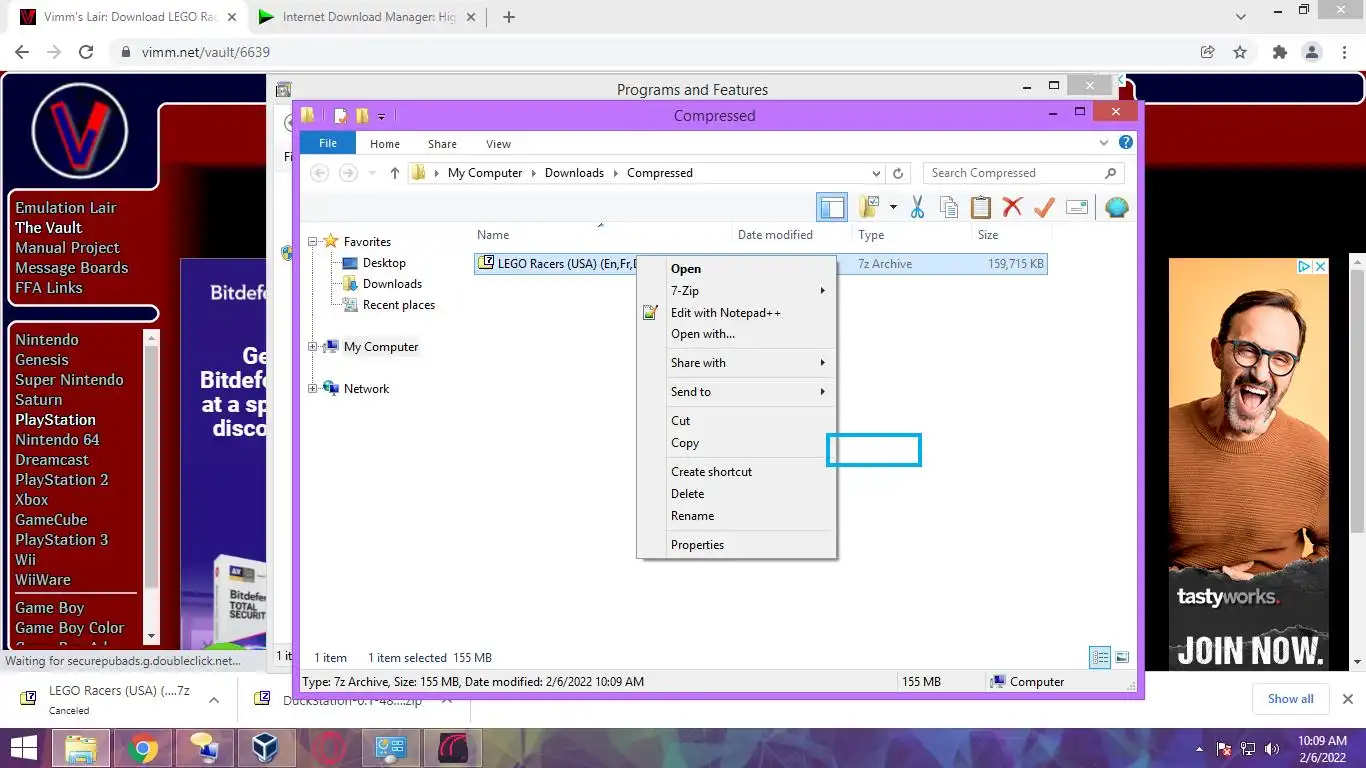Click the red X Delete toolbar icon
The height and width of the screenshot is (768, 1366).
click(x=1013, y=207)
